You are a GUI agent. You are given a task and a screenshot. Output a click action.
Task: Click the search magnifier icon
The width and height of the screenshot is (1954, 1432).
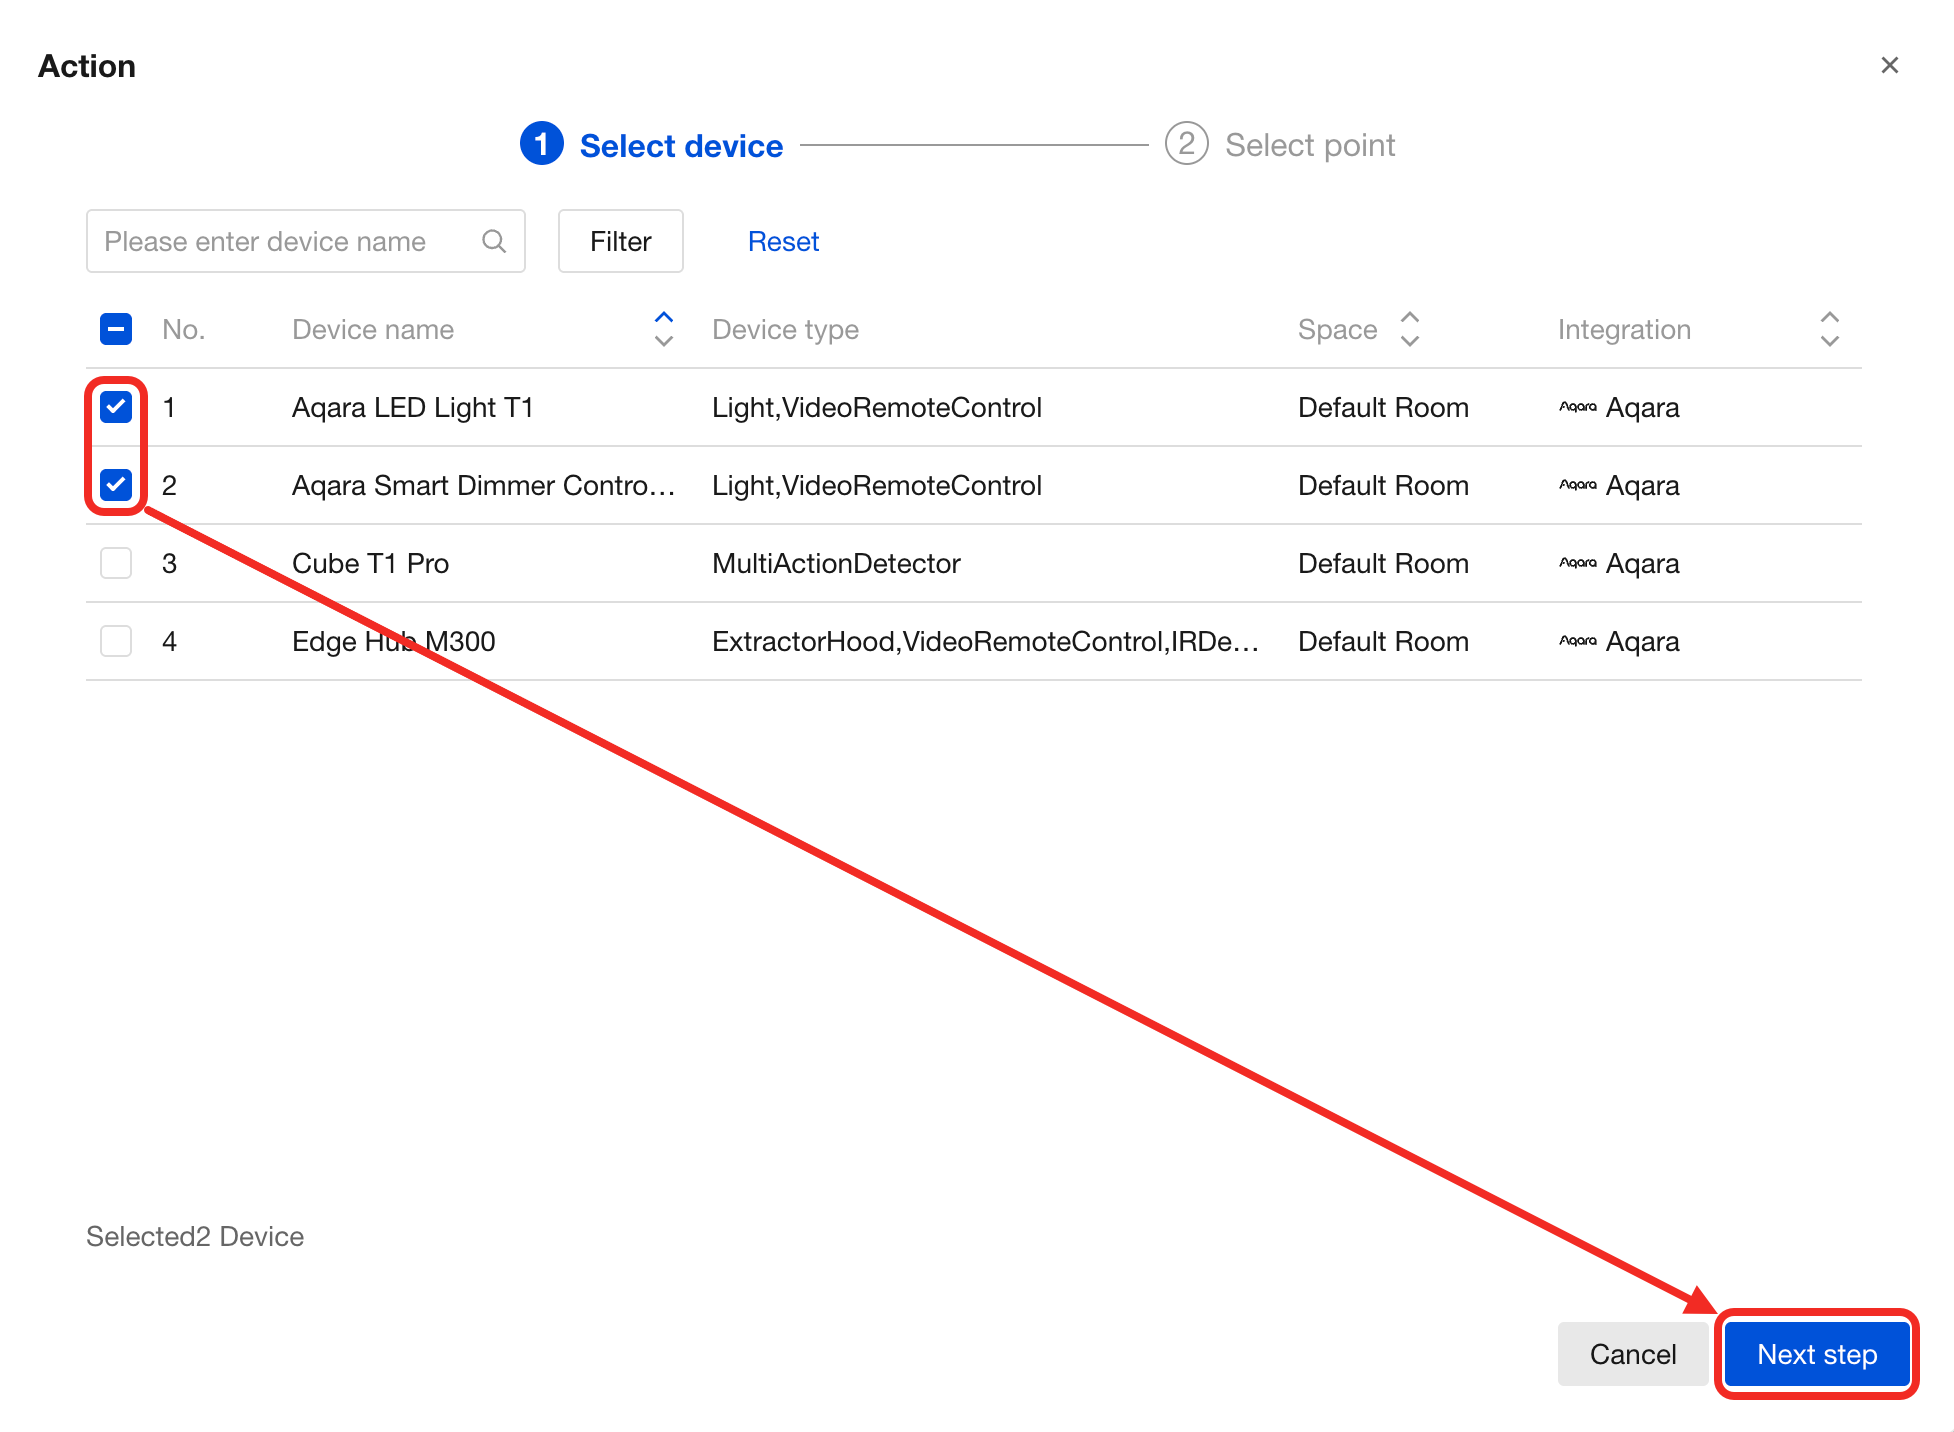pos(493,241)
